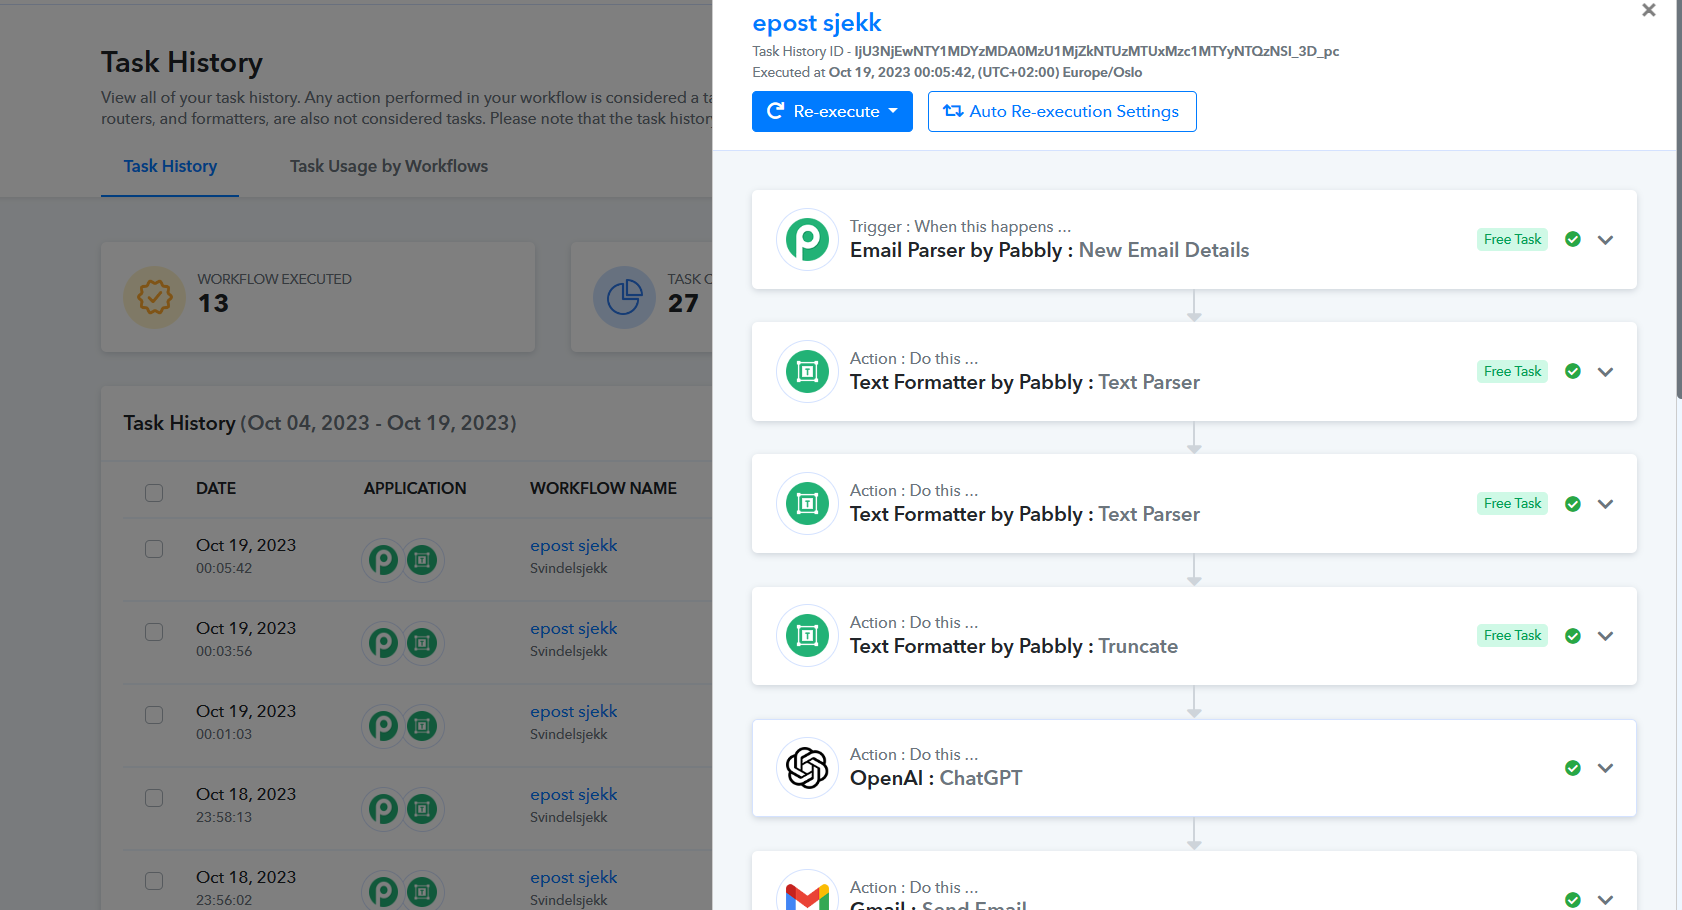Expand the Email Parser by Pabbly trigger step
The width and height of the screenshot is (1682, 910).
(x=1606, y=240)
